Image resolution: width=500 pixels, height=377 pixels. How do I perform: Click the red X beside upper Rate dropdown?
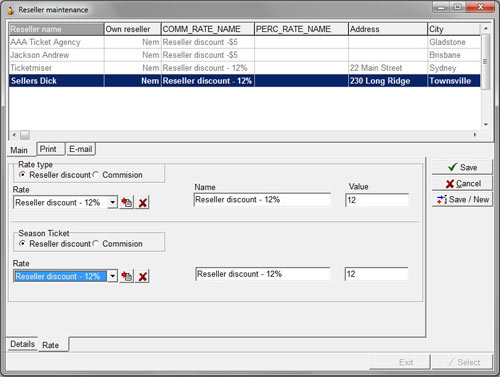(x=143, y=203)
